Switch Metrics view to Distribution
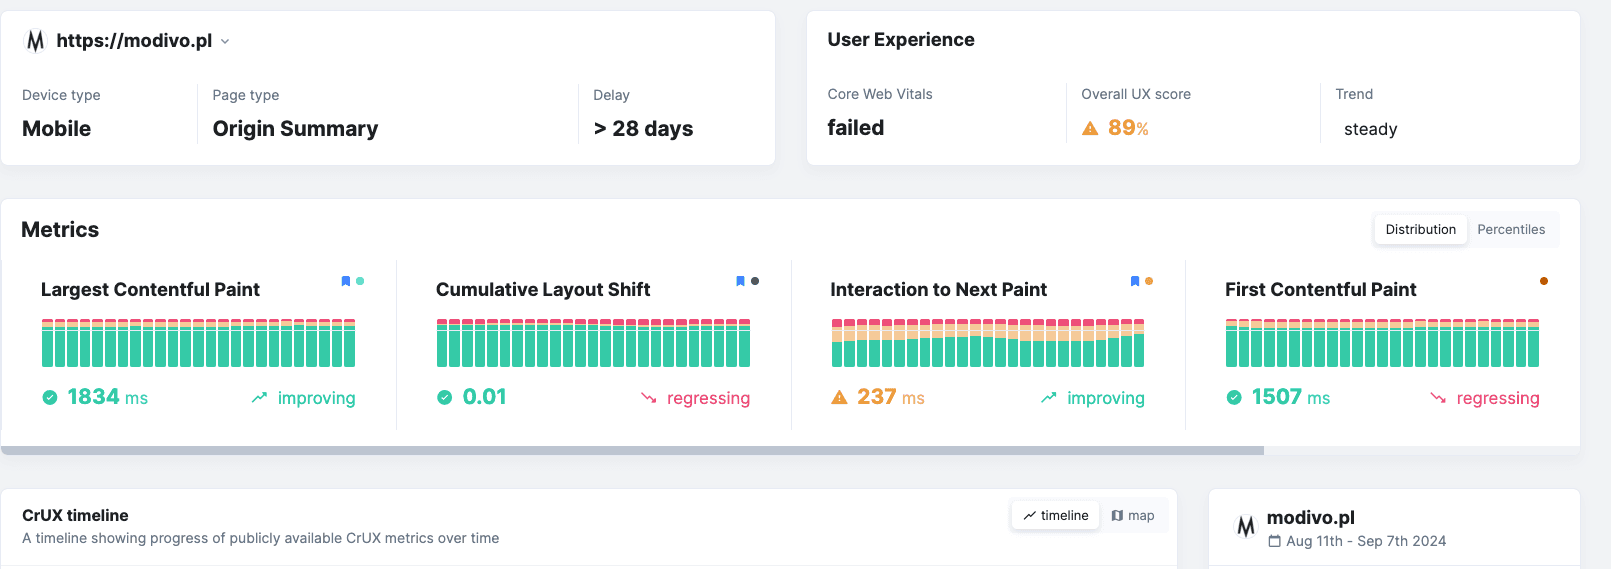This screenshot has width=1611, height=569. point(1420,229)
